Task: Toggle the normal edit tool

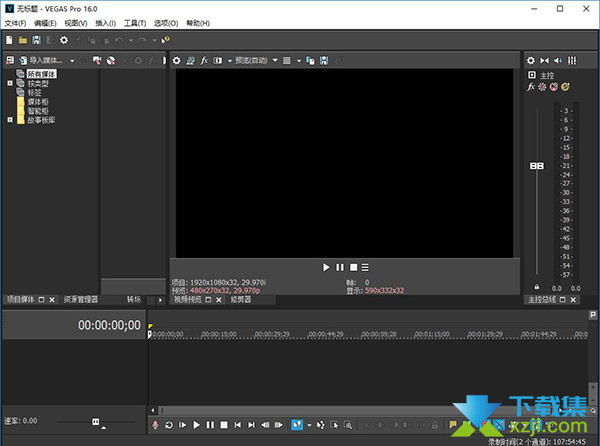Action: point(297,425)
